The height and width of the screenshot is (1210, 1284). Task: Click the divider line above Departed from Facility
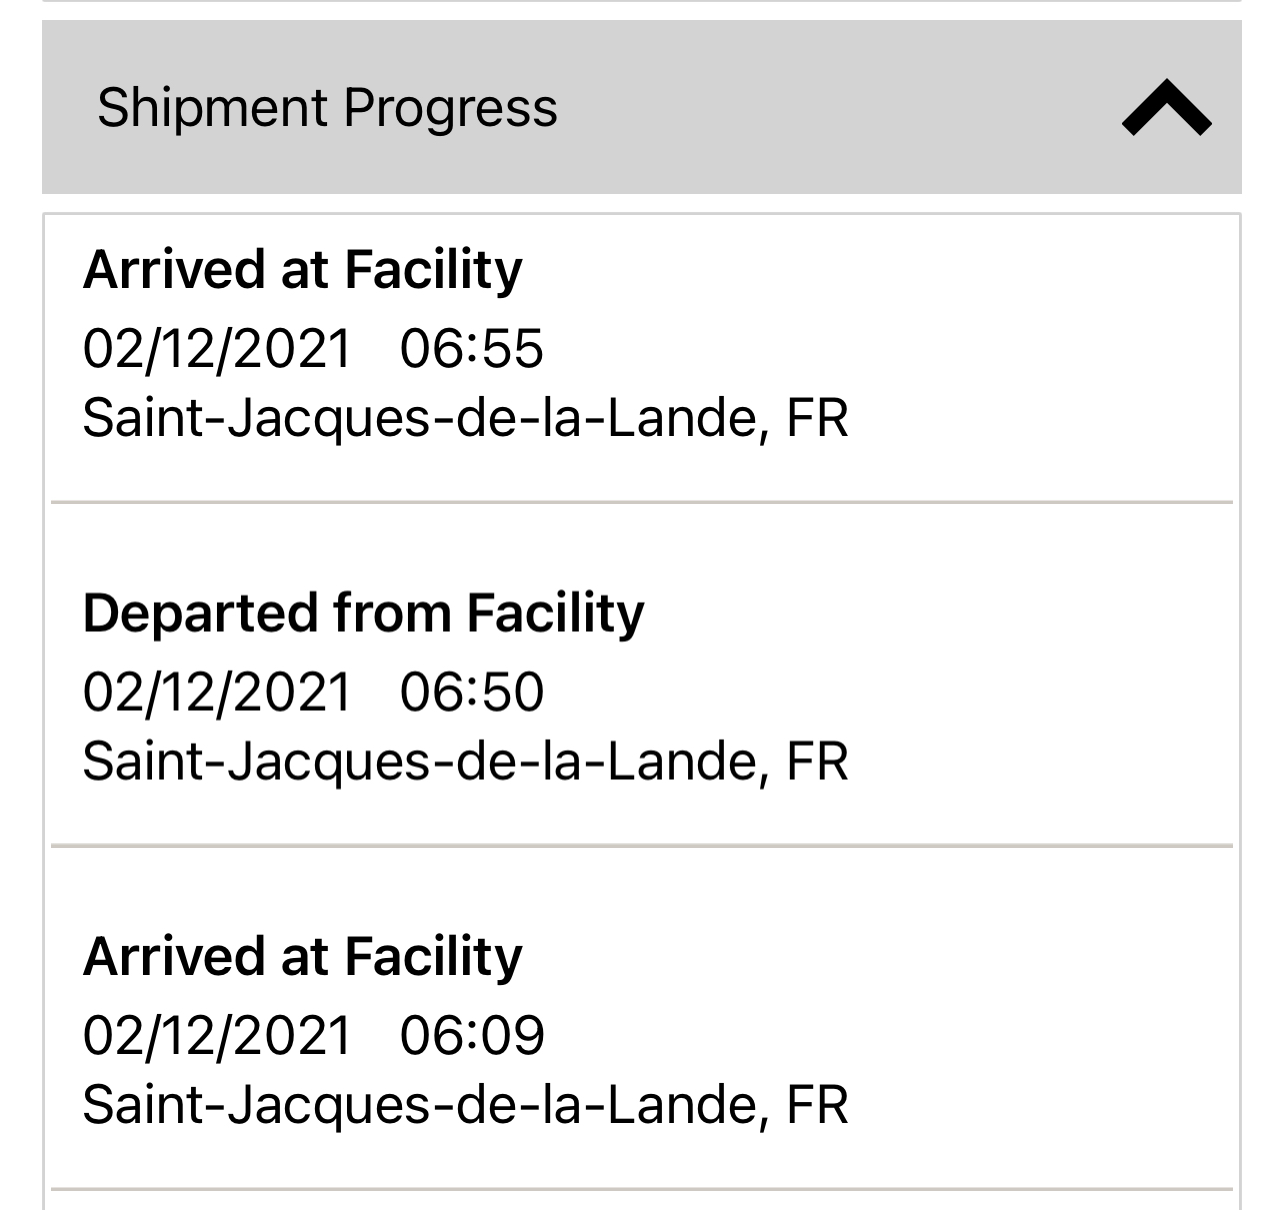tap(641, 502)
